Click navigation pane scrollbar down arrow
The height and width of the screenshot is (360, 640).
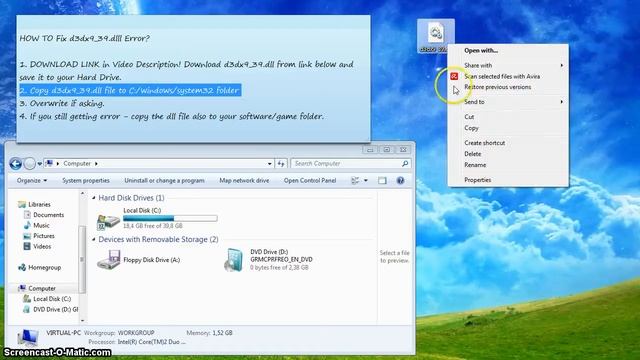click(82, 321)
